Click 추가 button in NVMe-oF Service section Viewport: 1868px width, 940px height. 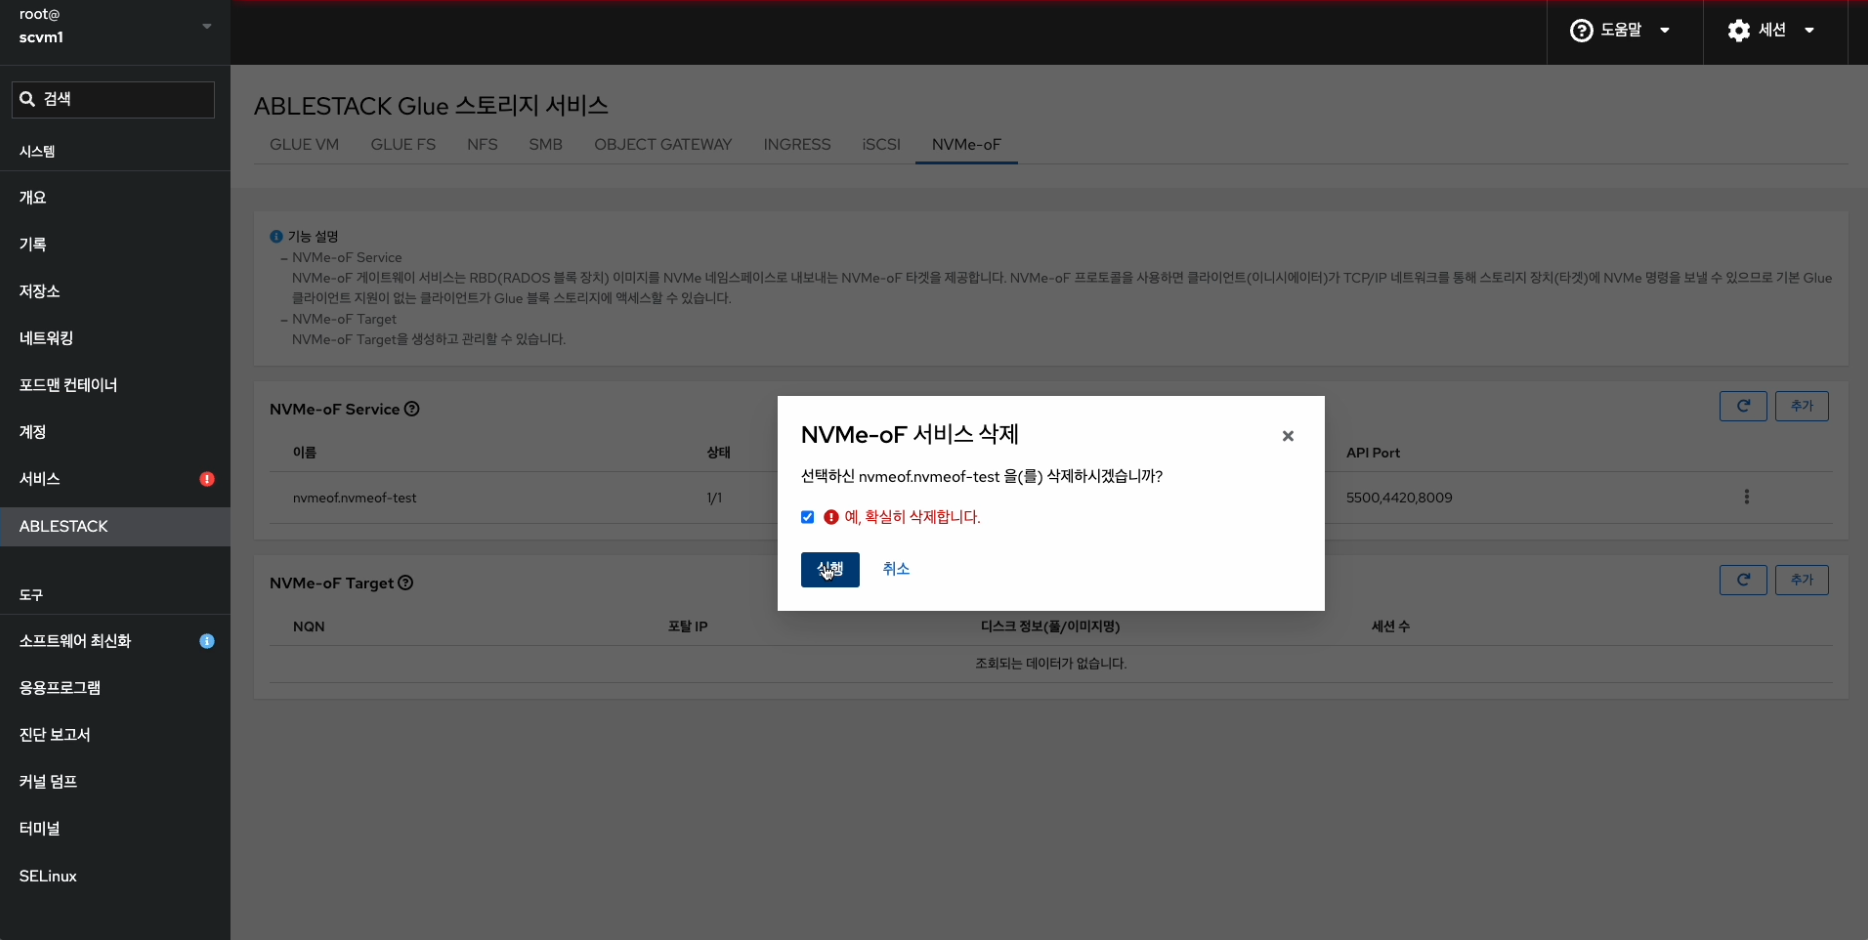(x=1801, y=406)
